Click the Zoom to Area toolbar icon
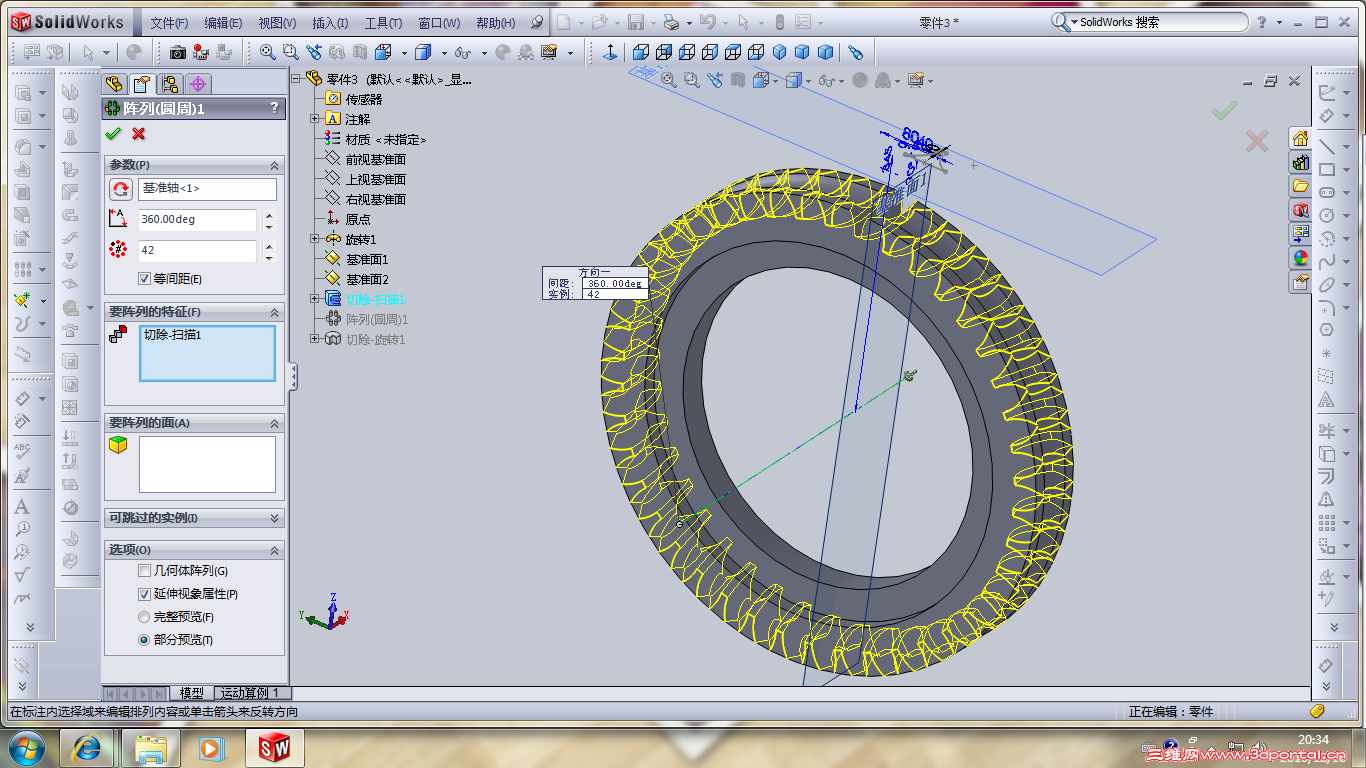Image resolution: width=1366 pixels, height=768 pixels. pos(290,52)
